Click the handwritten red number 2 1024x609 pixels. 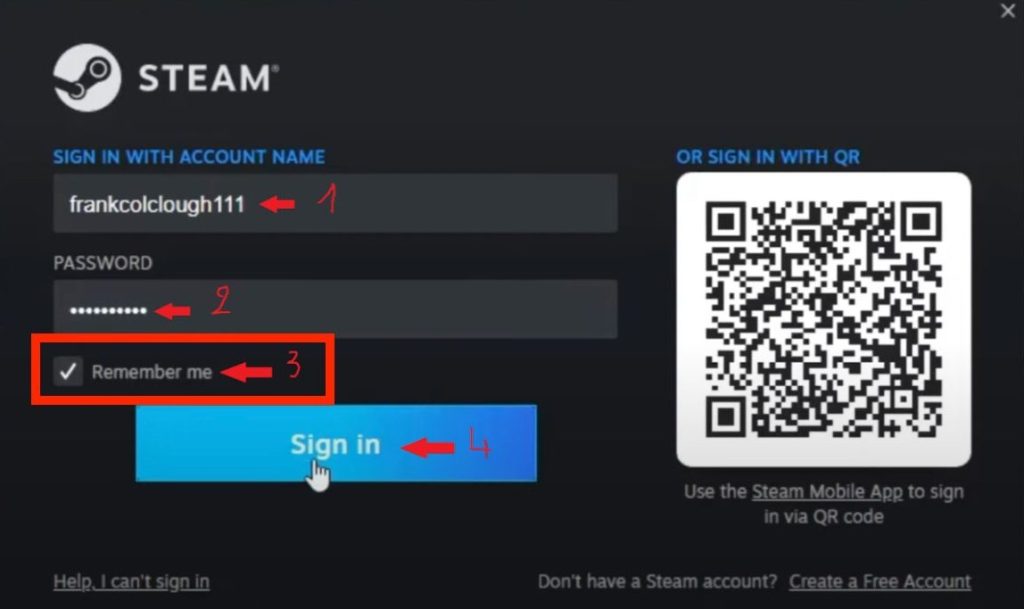221,301
